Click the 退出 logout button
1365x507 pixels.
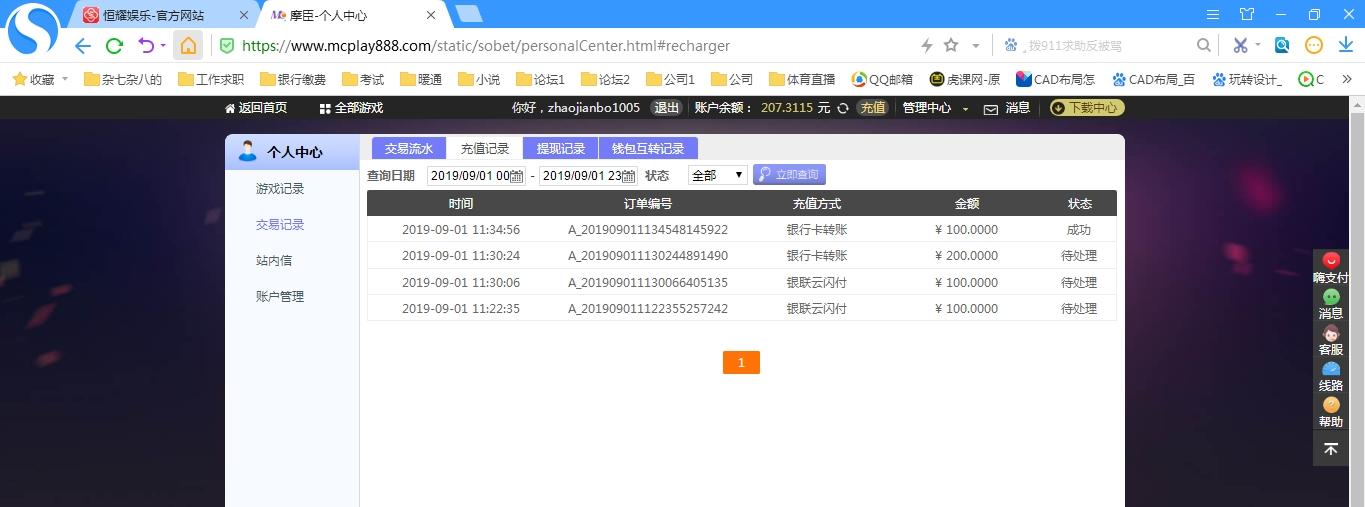point(666,108)
